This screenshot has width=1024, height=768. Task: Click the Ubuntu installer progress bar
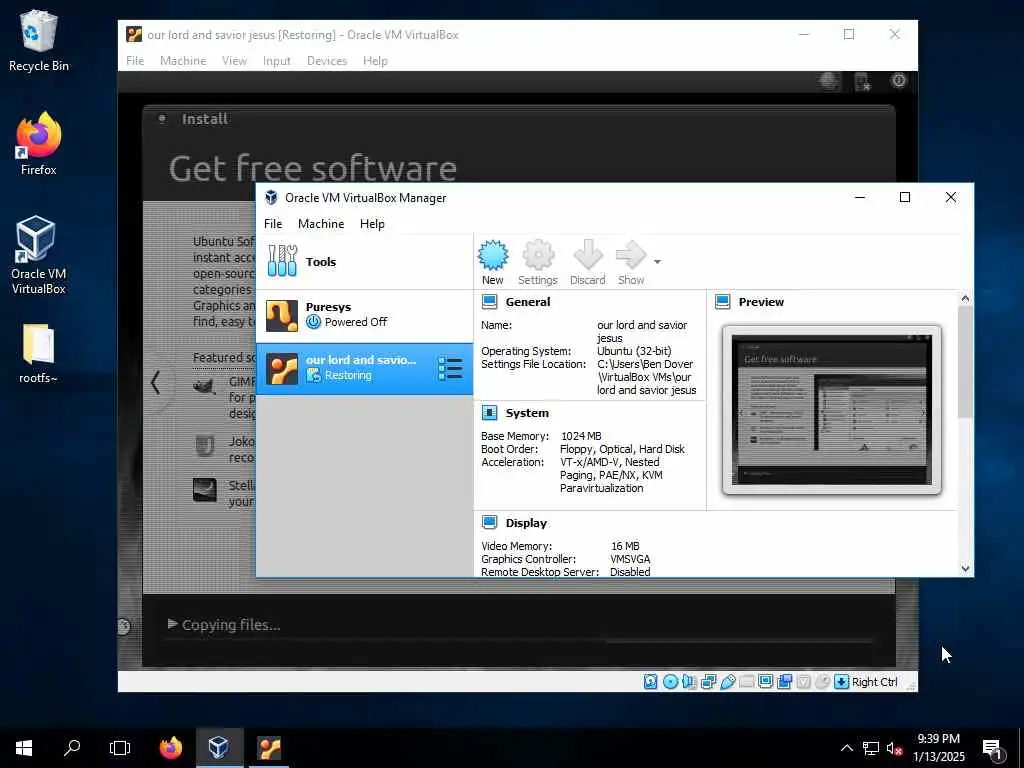click(x=518, y=641)
